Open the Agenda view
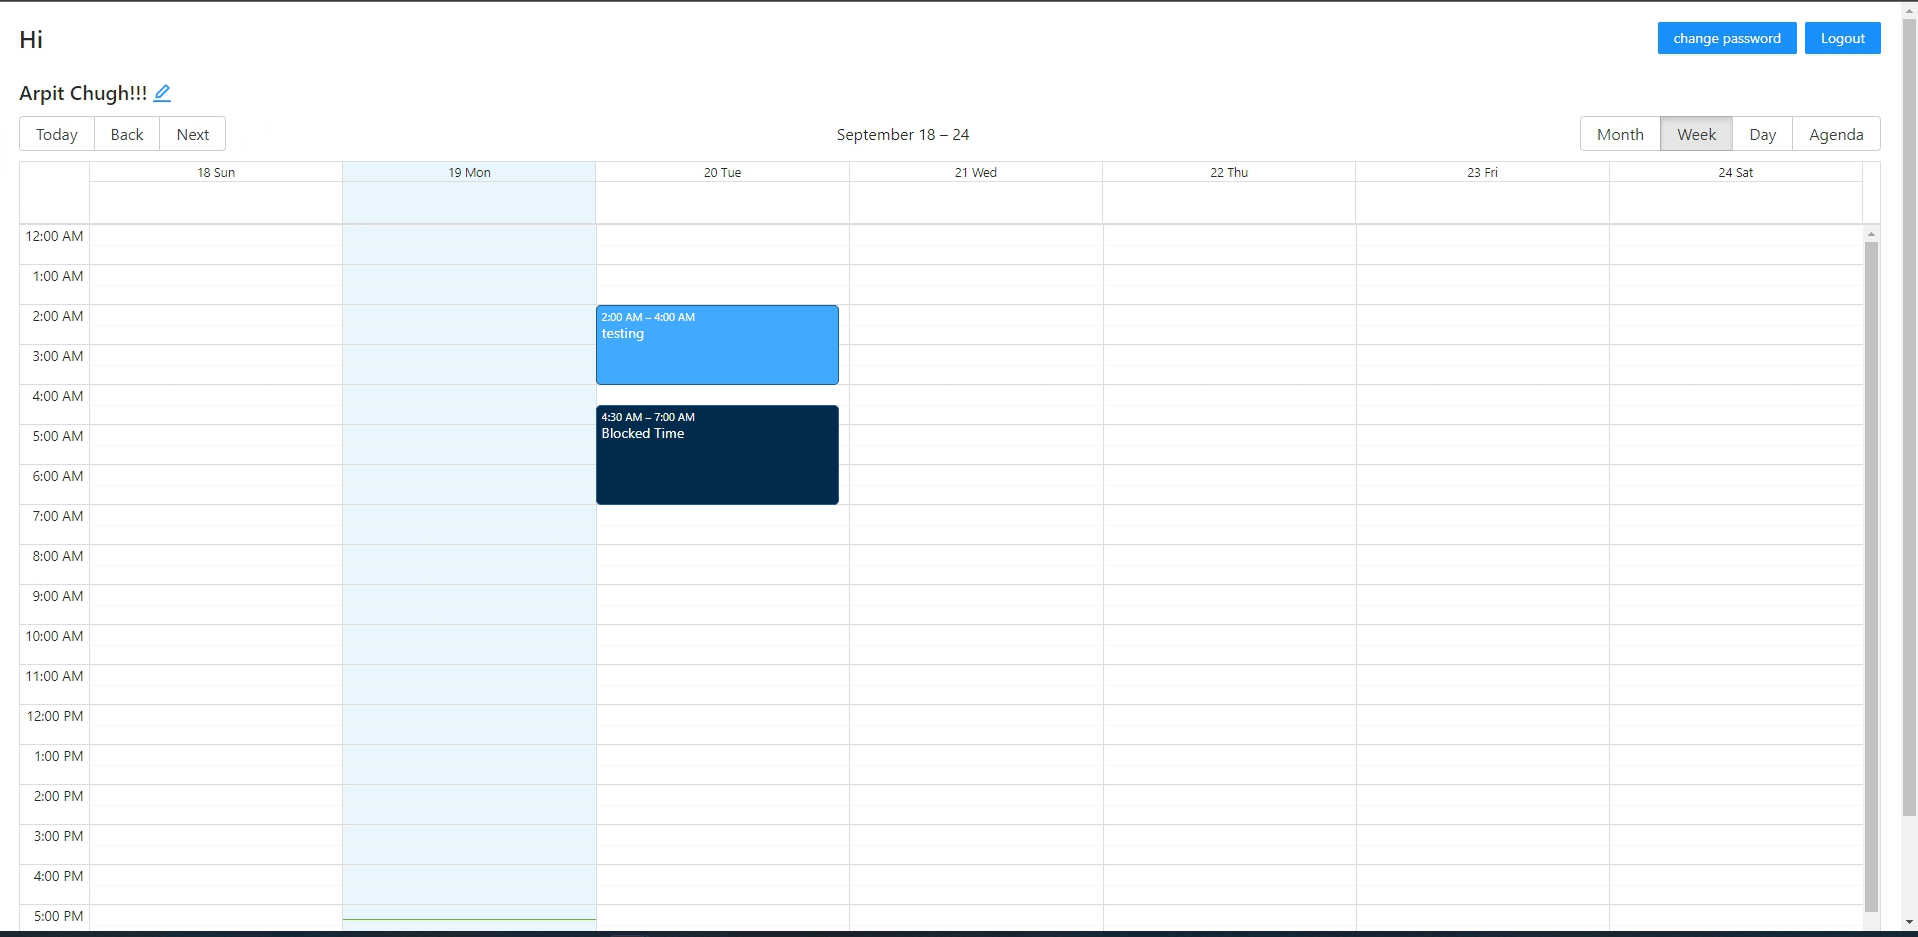Screen dimensions: 1918x937 1836,133
